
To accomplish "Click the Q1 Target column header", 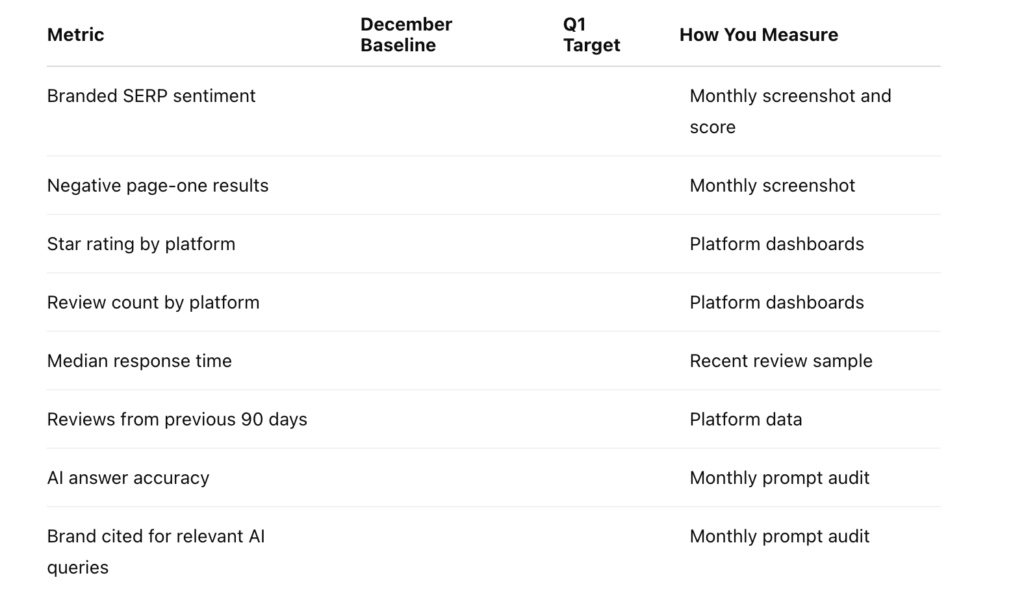I will pos(591,35).
